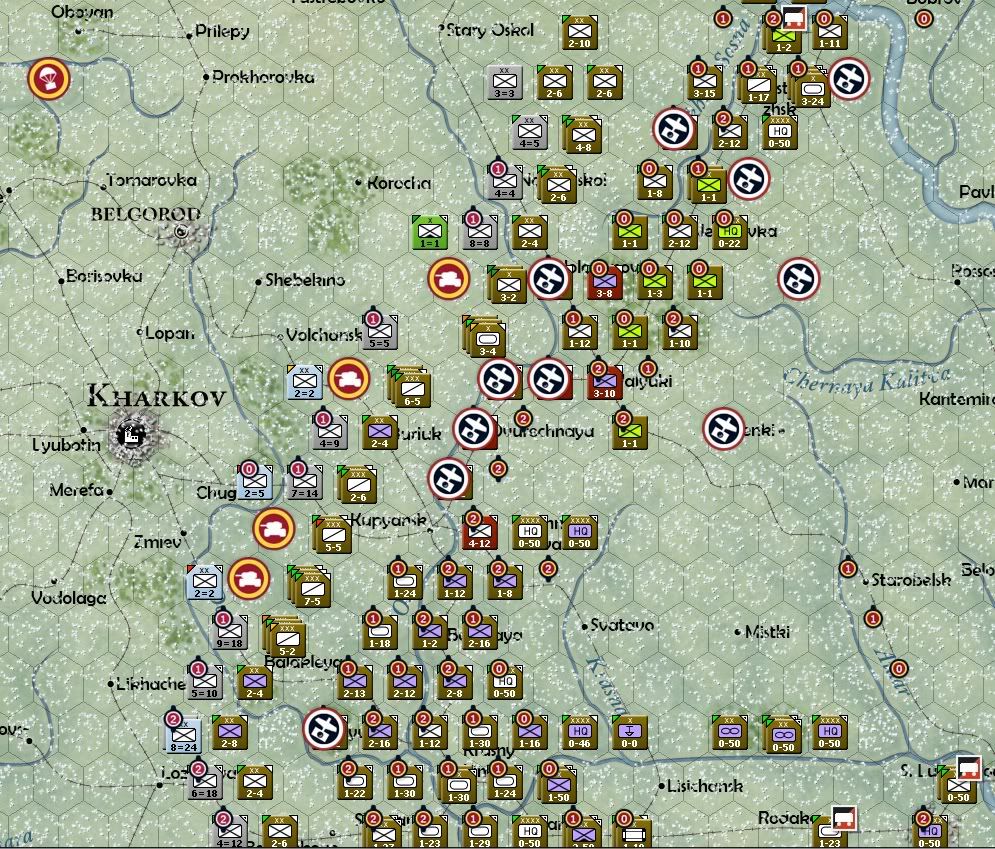Select the Korocha town label

pyautogui.click(x=399, y=183)
